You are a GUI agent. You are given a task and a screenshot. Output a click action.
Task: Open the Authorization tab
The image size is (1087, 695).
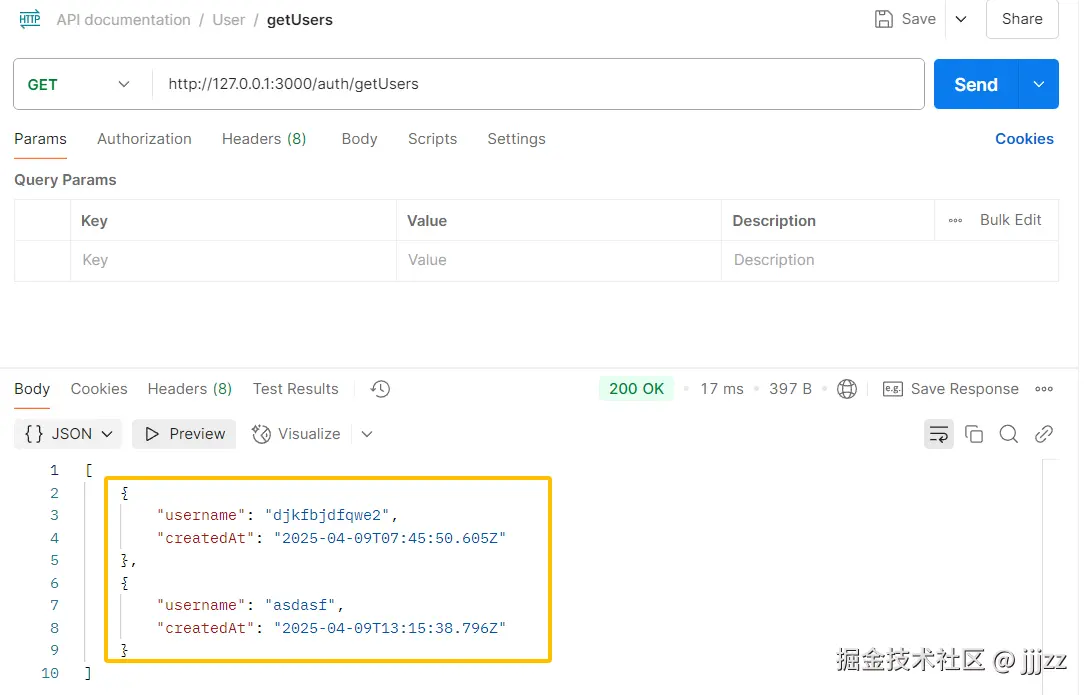(144, 139)
